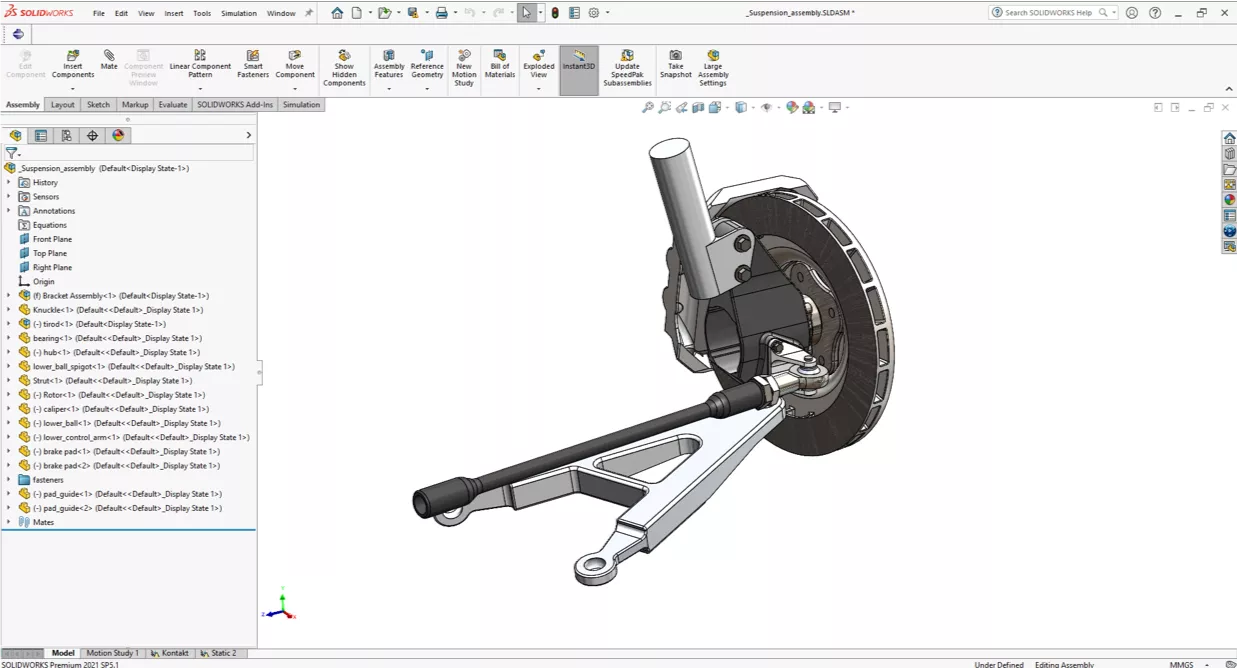1237x668 pixels.
Task: Click the New document icon
Action: (x=356, y=13)
